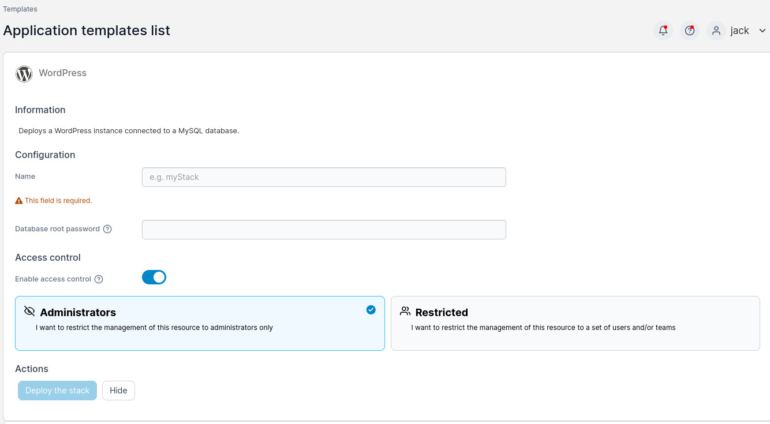The image size is (770, 424).
Task: Click the Hide button
Action: coord(118,391)
